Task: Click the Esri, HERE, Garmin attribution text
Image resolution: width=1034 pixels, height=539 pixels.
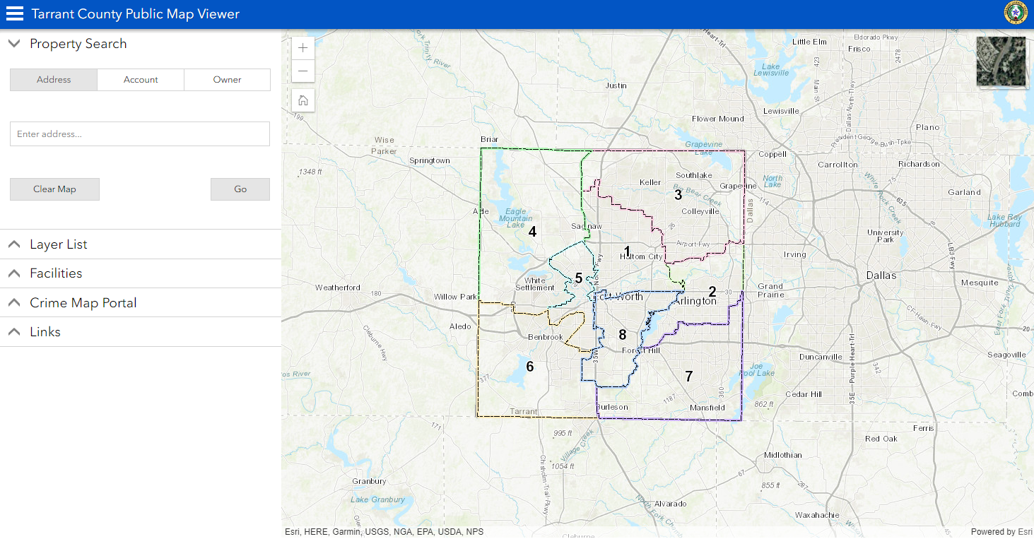Action: [384, 532]
